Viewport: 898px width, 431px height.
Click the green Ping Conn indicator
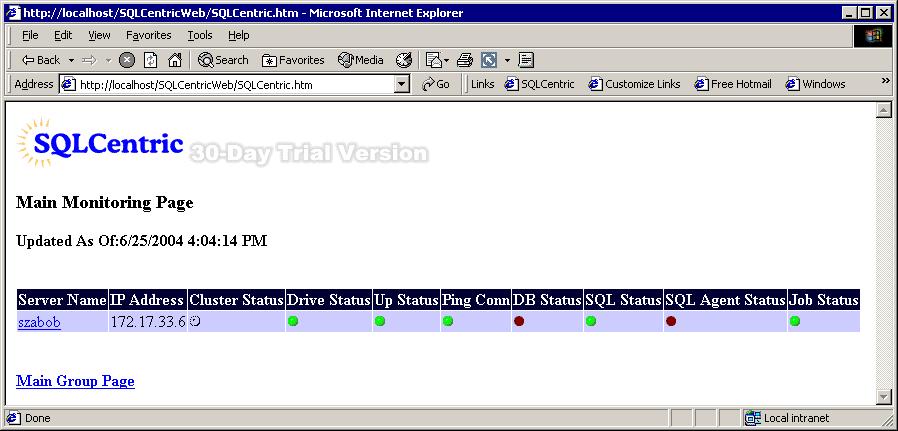pos(448,321)
